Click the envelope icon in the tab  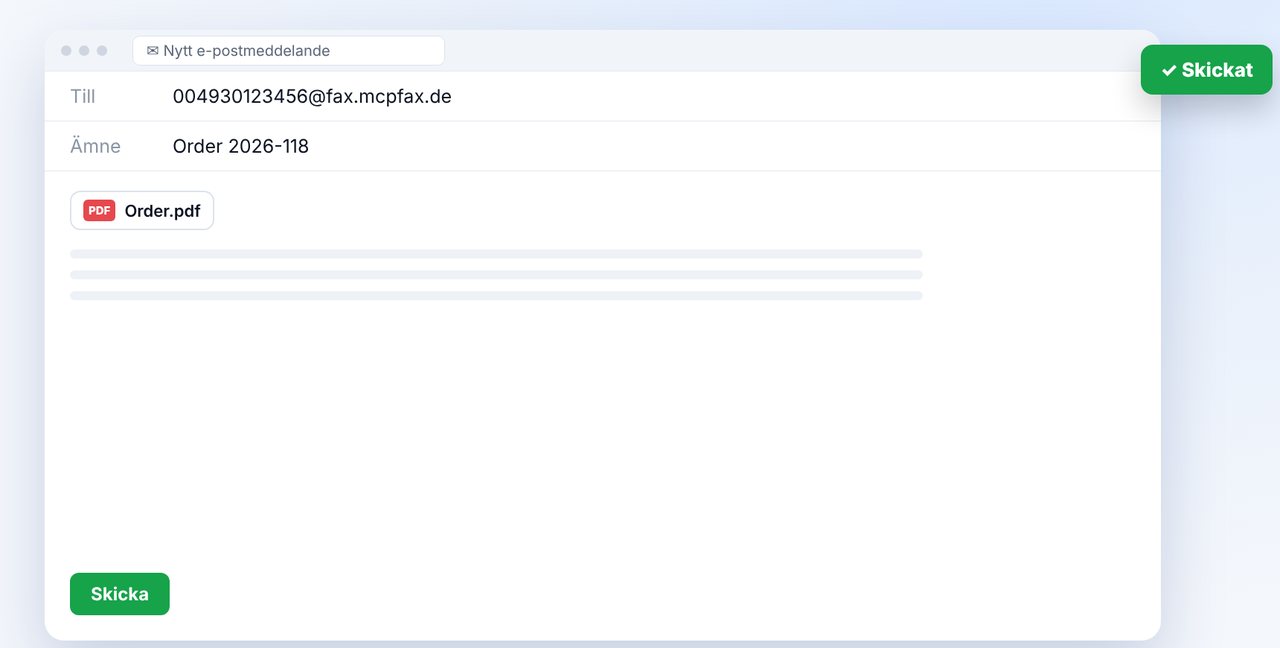153,51
